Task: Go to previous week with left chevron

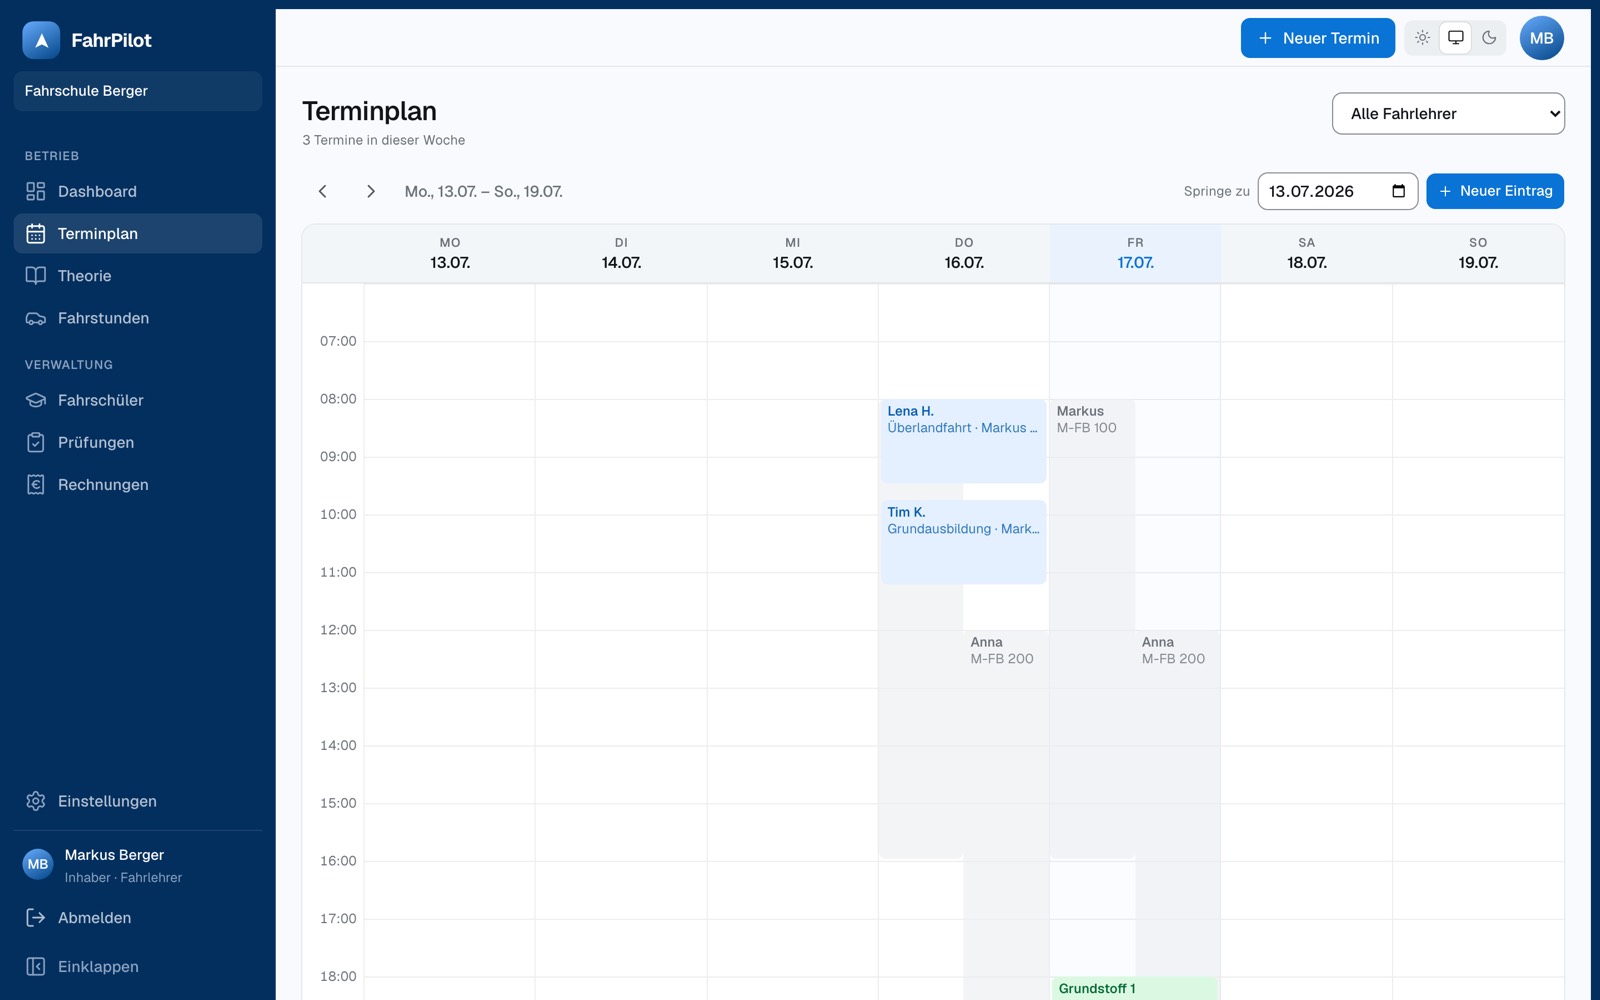Action: click(x=322, y=191)
